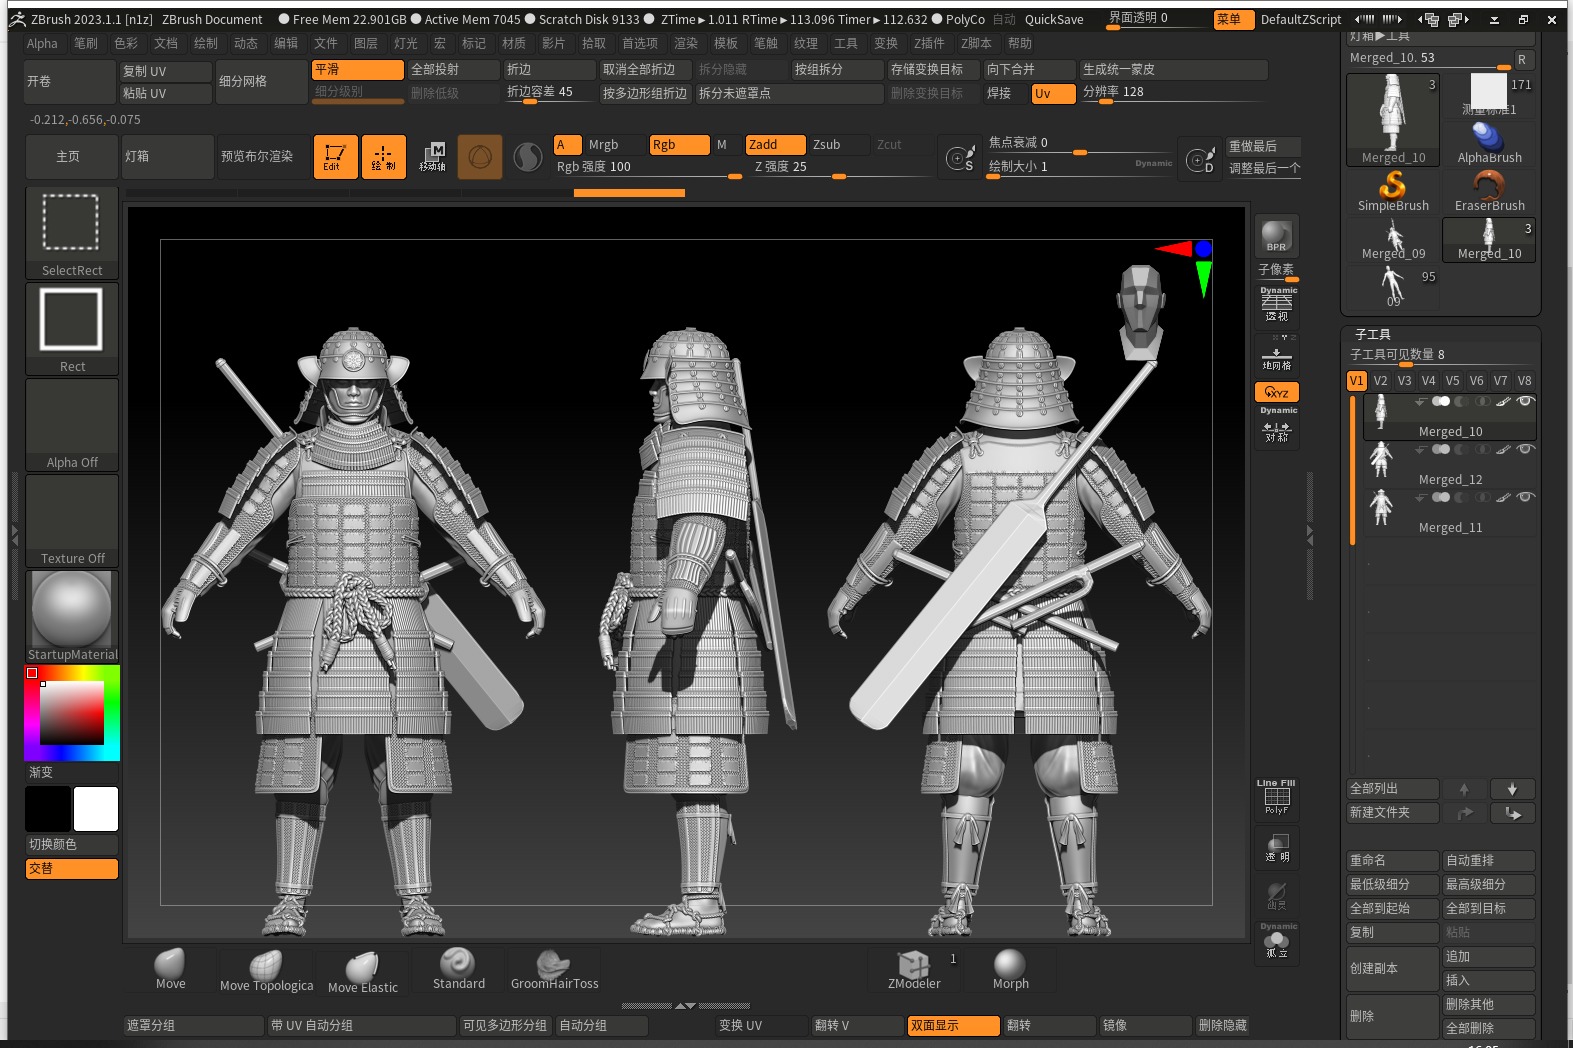Open the 灯箱 (LightBox) browser
Image resolution: width=1573 pixels, height=1048 pixels.
coord(166,157)
